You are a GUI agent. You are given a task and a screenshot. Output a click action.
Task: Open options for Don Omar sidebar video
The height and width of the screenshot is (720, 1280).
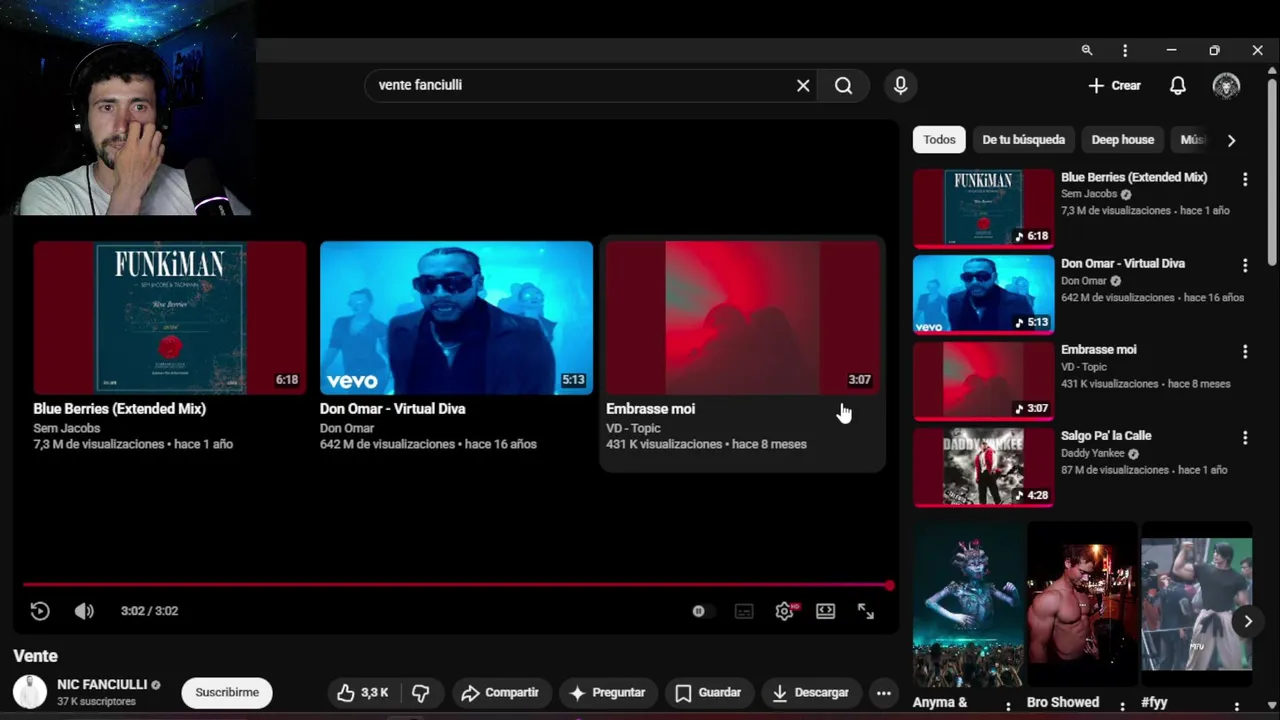tap(1245, 265)
